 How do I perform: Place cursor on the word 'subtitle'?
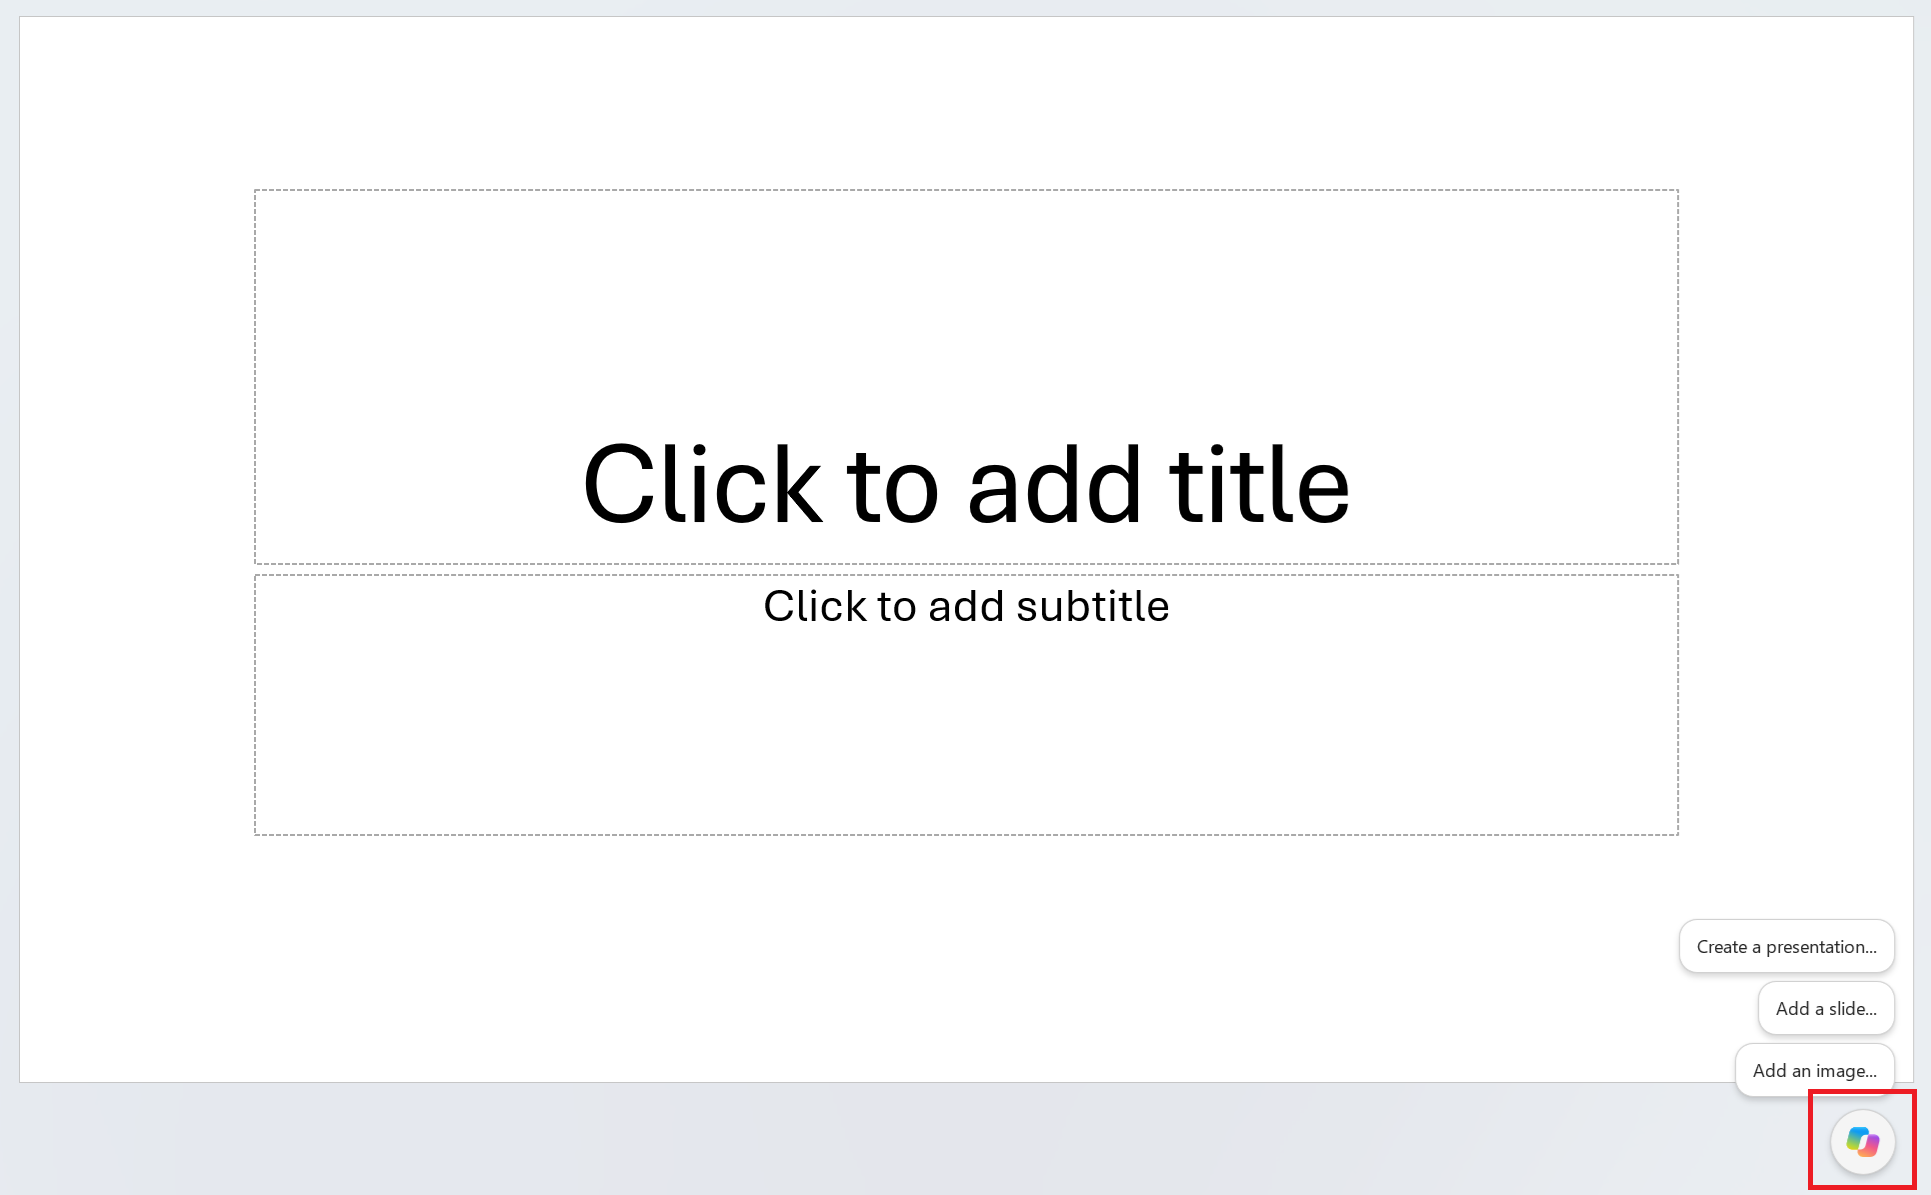tap(1093, 606)
